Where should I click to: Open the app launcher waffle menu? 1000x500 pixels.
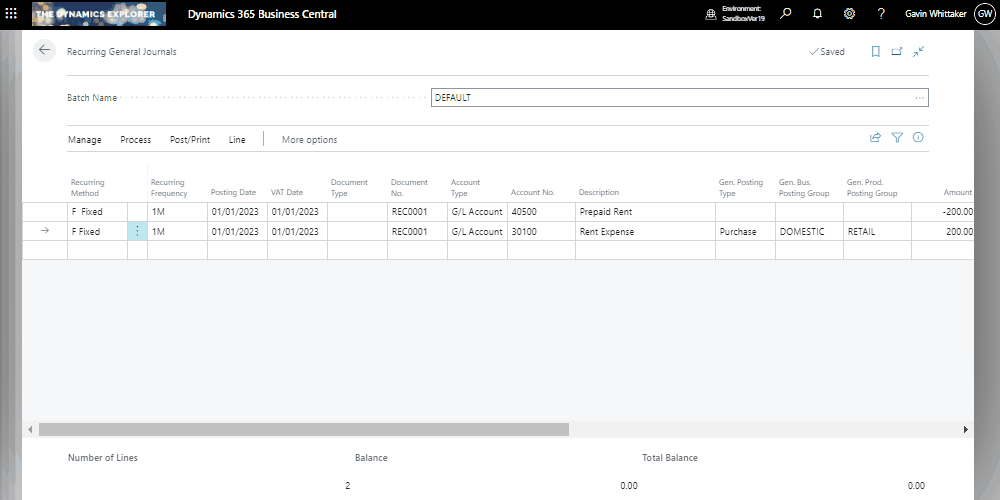click(12, 14)
